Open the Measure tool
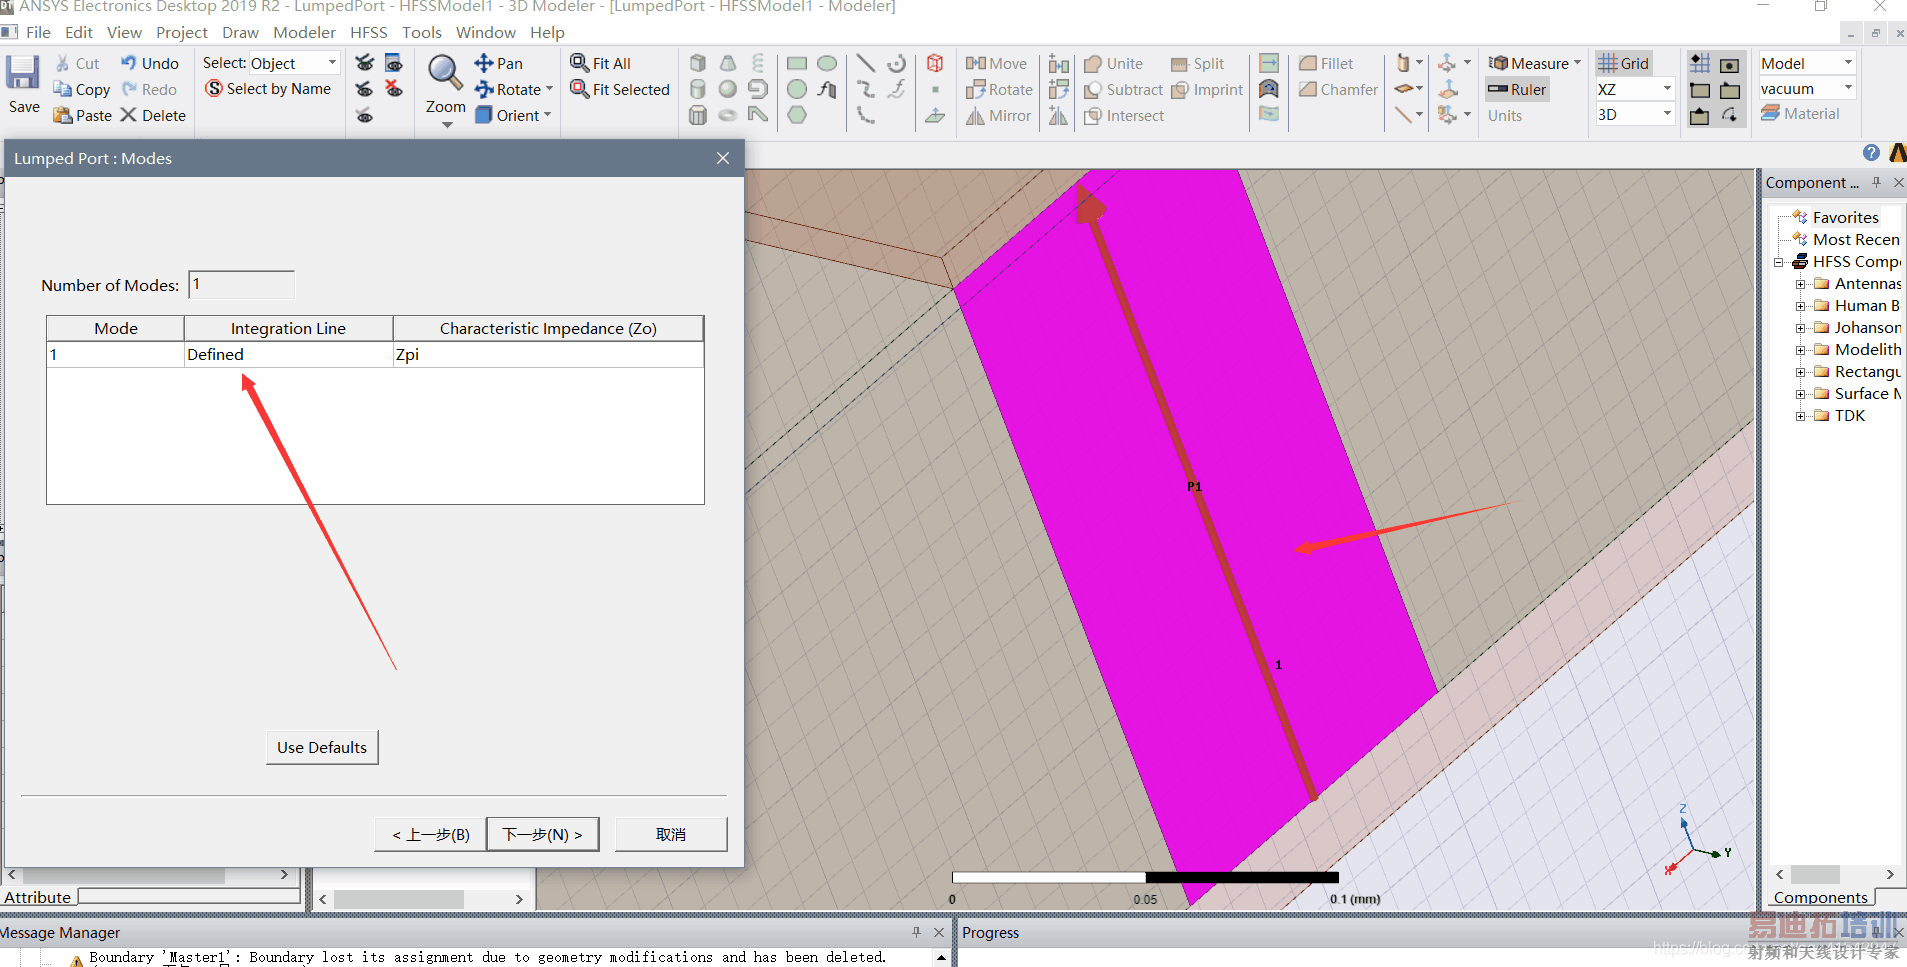The image size is (1907, 967). (x=1532, y=63)
